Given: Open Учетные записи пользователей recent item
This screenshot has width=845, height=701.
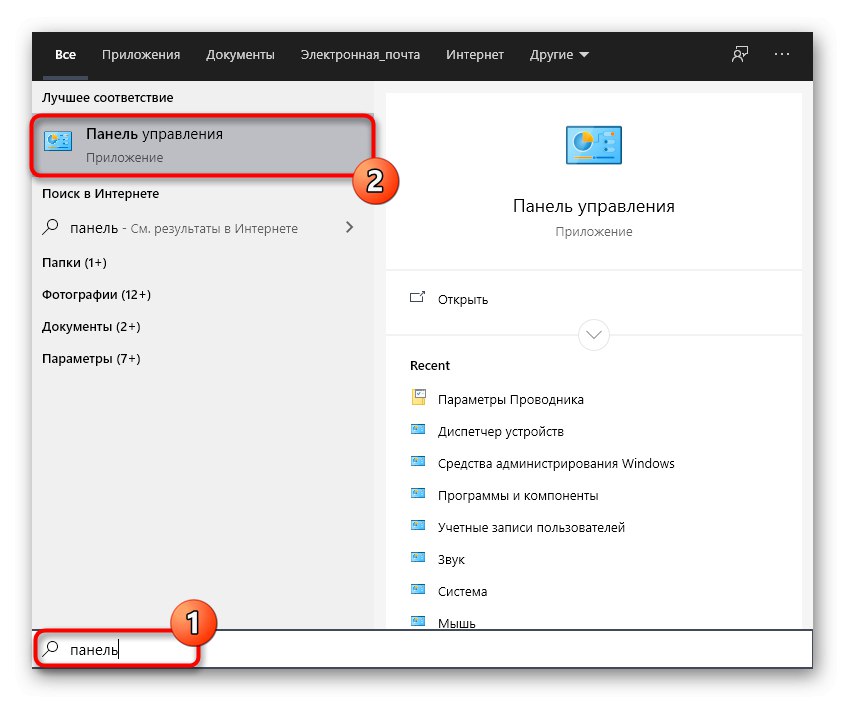Looking at the screenshot, I should click(531, 527).
